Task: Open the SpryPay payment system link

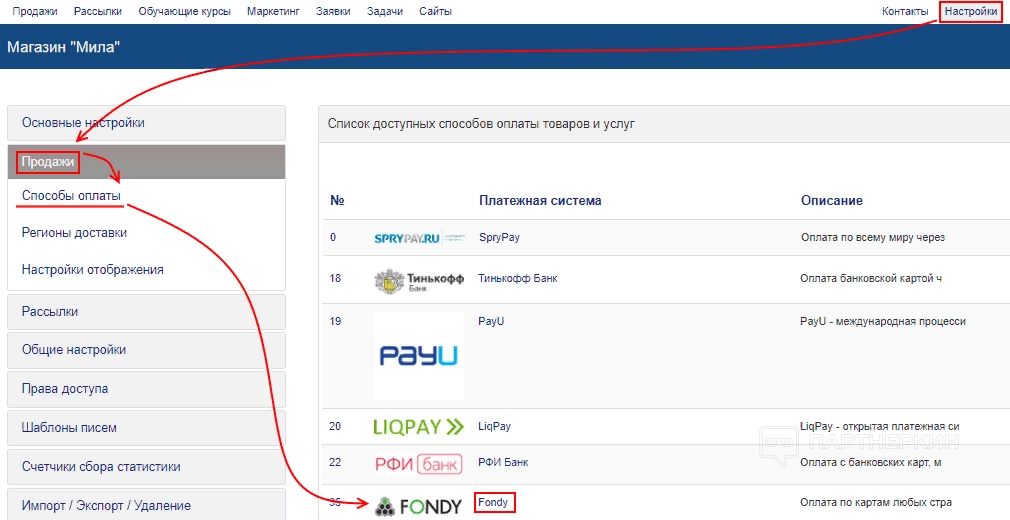Action: tap(499, 237)
